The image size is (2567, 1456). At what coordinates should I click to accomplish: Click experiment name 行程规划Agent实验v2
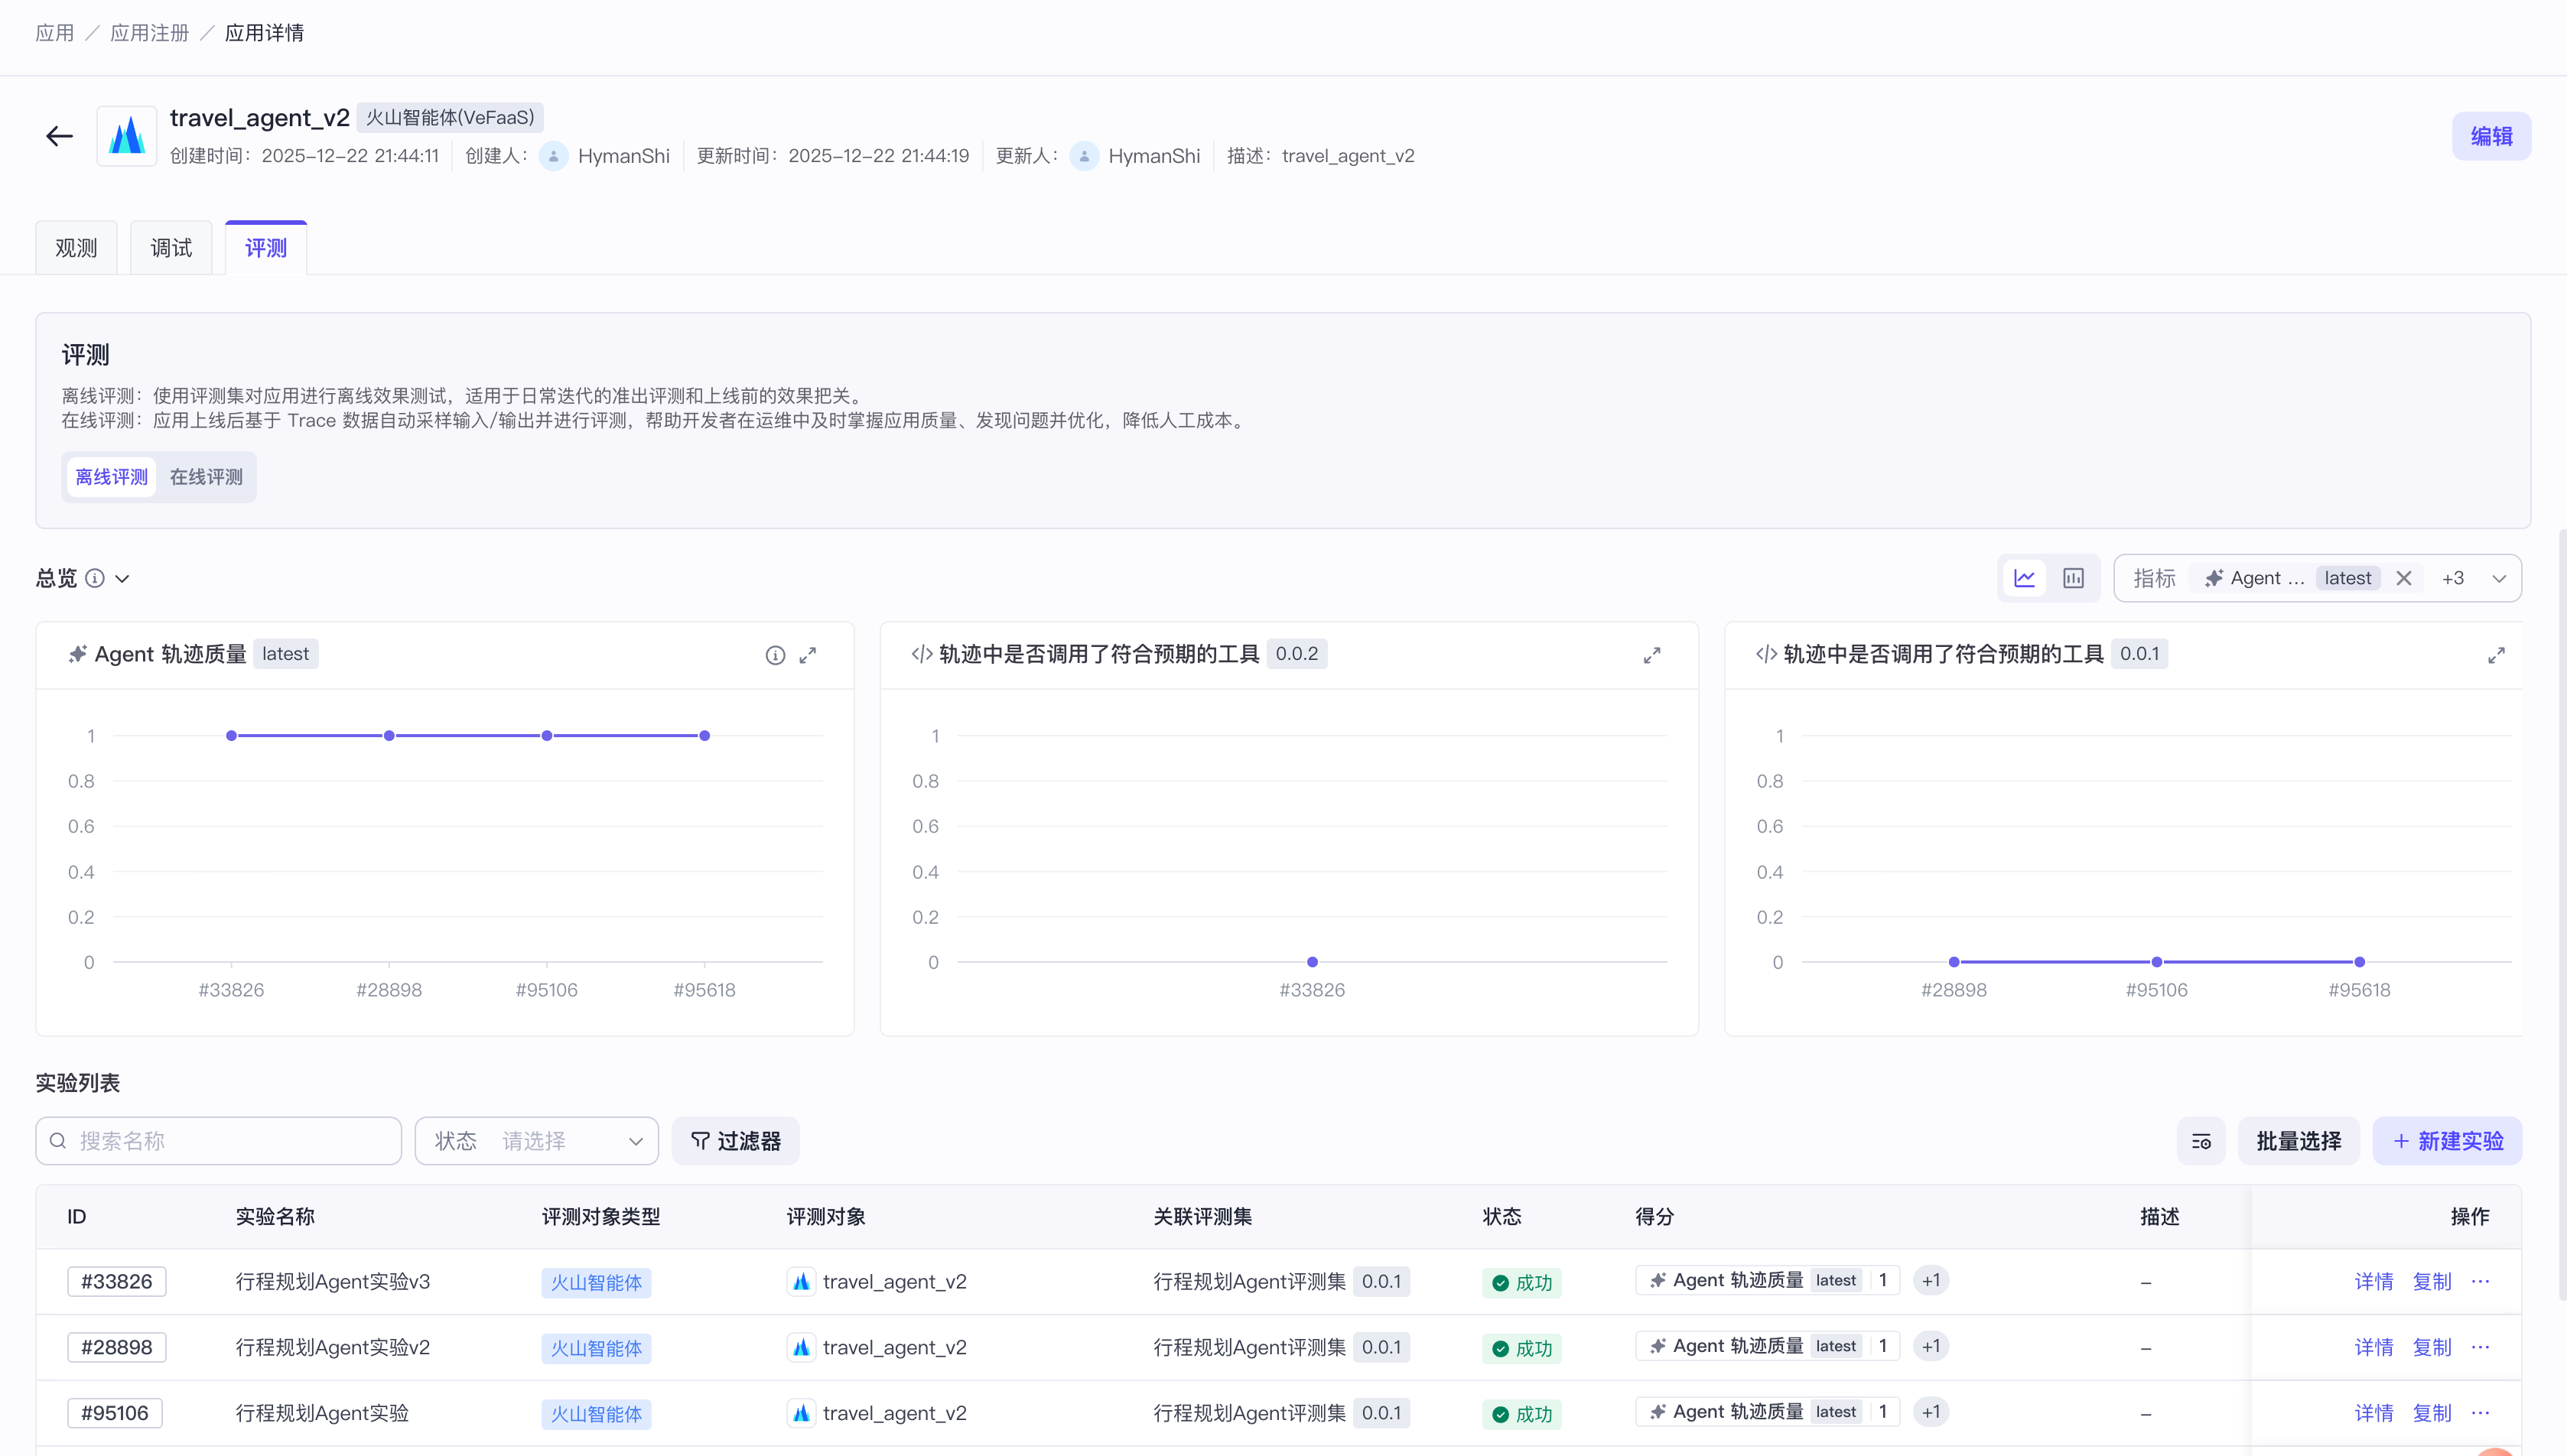coord(333,1347)
